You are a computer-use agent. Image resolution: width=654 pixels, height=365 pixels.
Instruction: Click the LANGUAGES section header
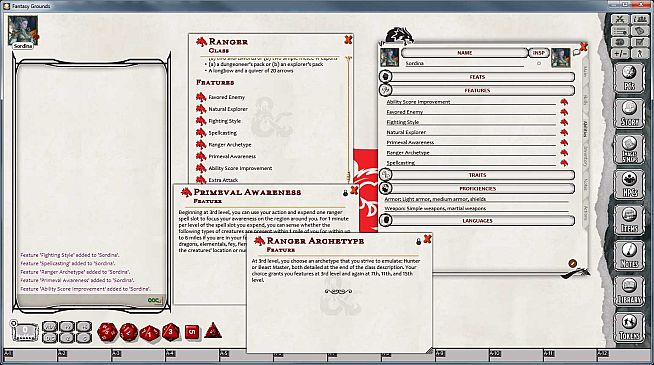coord(477,221)
